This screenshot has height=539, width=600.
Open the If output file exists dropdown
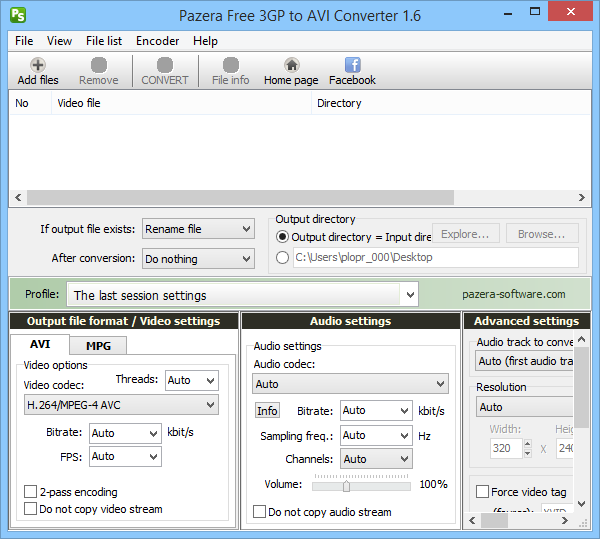point(198,229)
